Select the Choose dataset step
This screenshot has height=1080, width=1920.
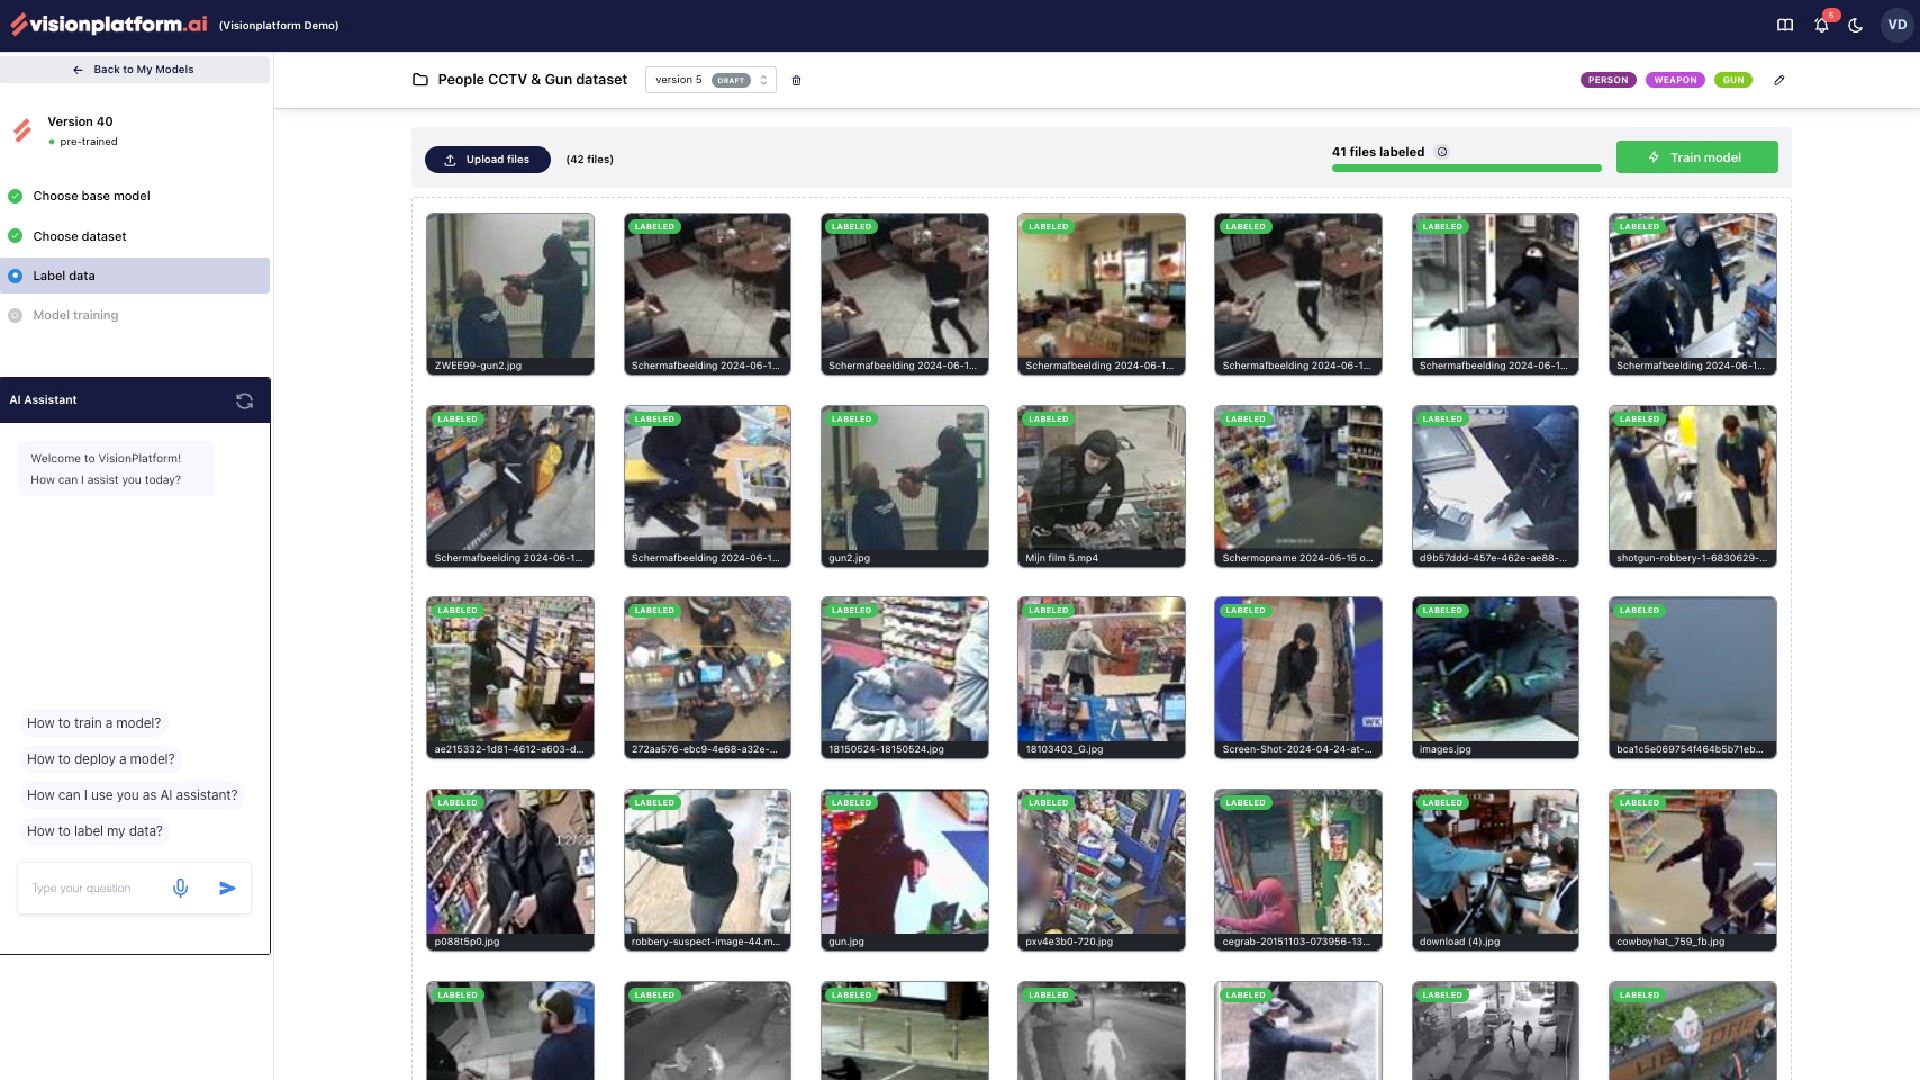tap(80, 237)
